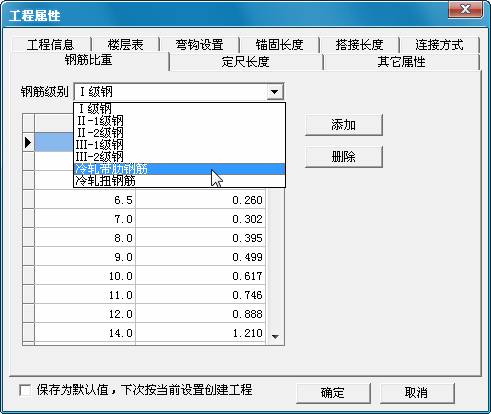The image size is (491, 414).
Task: Select the 连接方式 tab
Action: coord(439,45)
